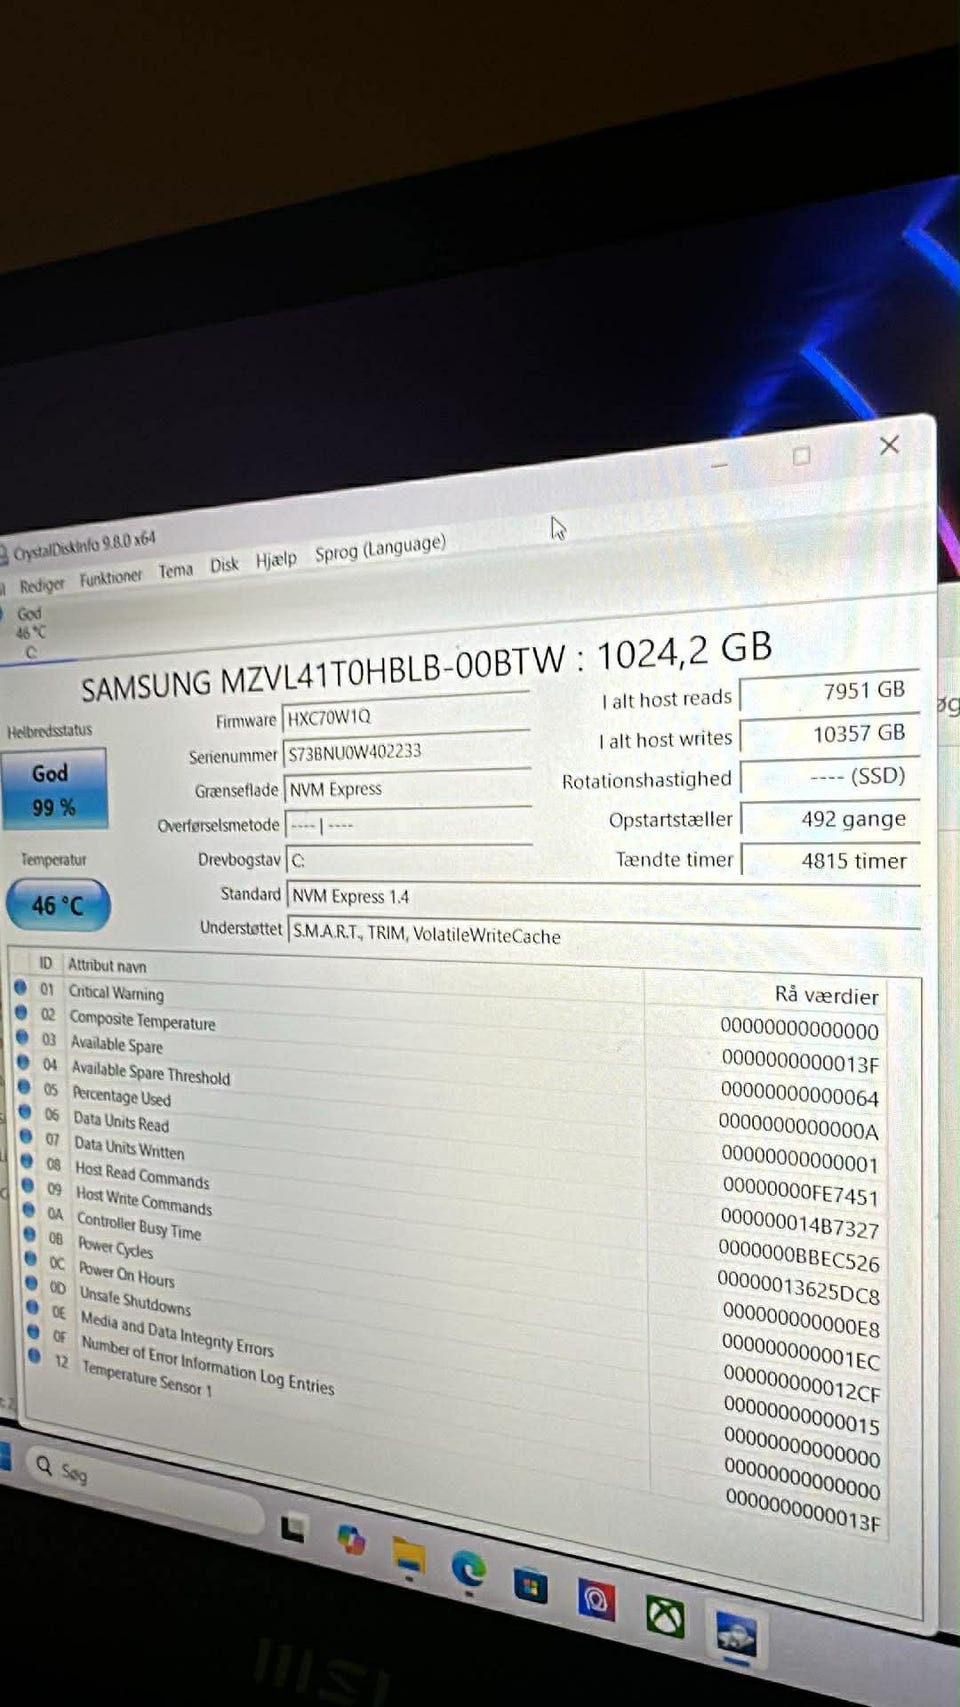Screen dimensions: 960x1707
Task: Launch Copilot from the taskbar
Action: (x=350, y=1539)
